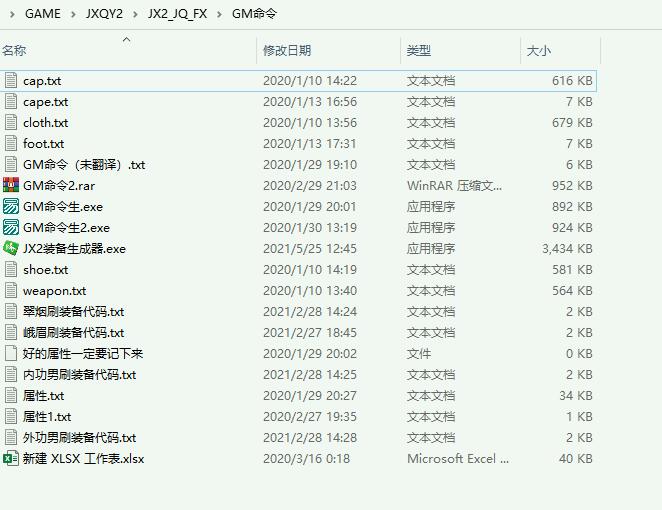Sort by the 类型 column header
The image size is (662, 510).
point(419,51)
